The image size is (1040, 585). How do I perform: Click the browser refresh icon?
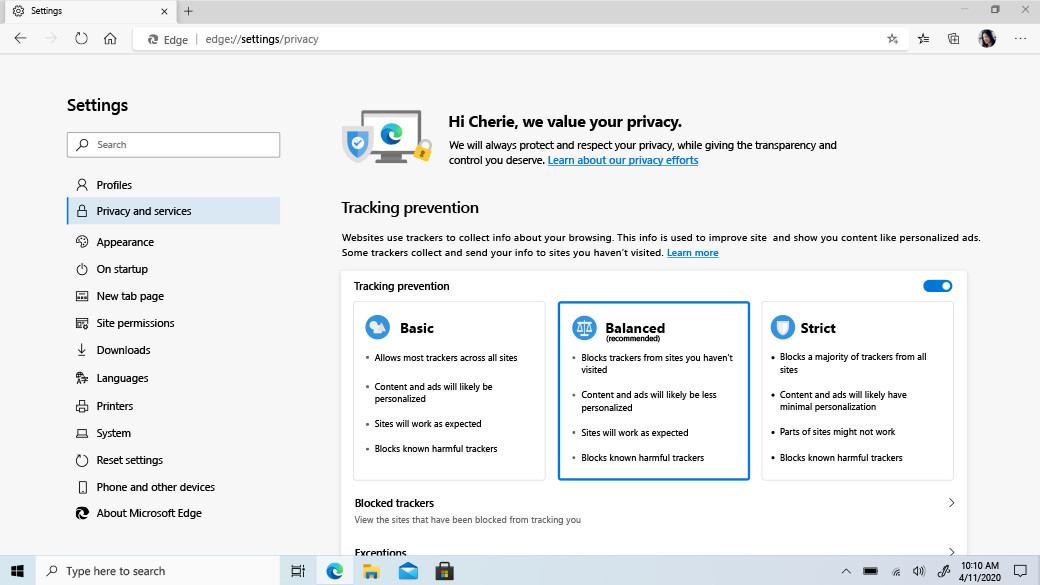(81, 38)
